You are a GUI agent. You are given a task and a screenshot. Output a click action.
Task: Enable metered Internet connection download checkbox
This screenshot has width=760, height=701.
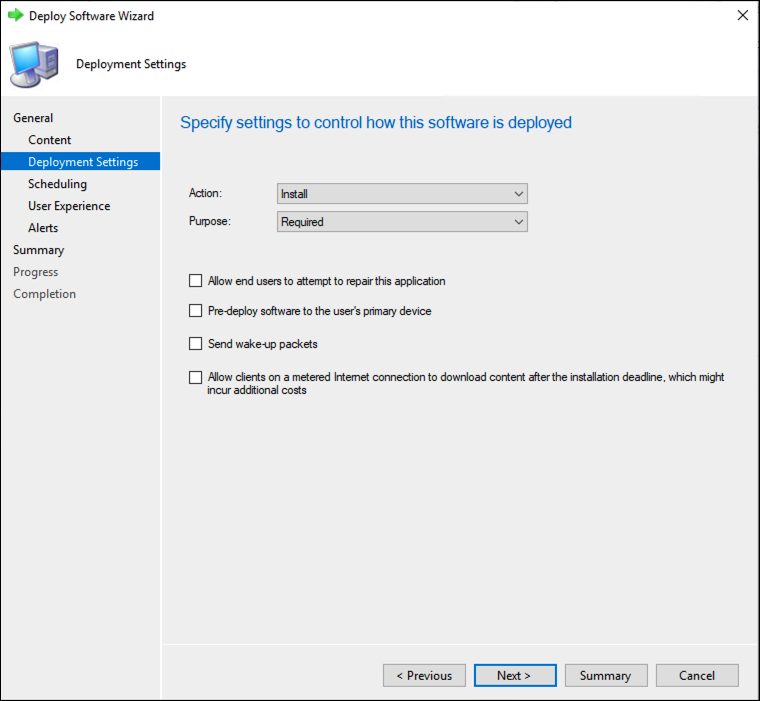coord(195,377)
